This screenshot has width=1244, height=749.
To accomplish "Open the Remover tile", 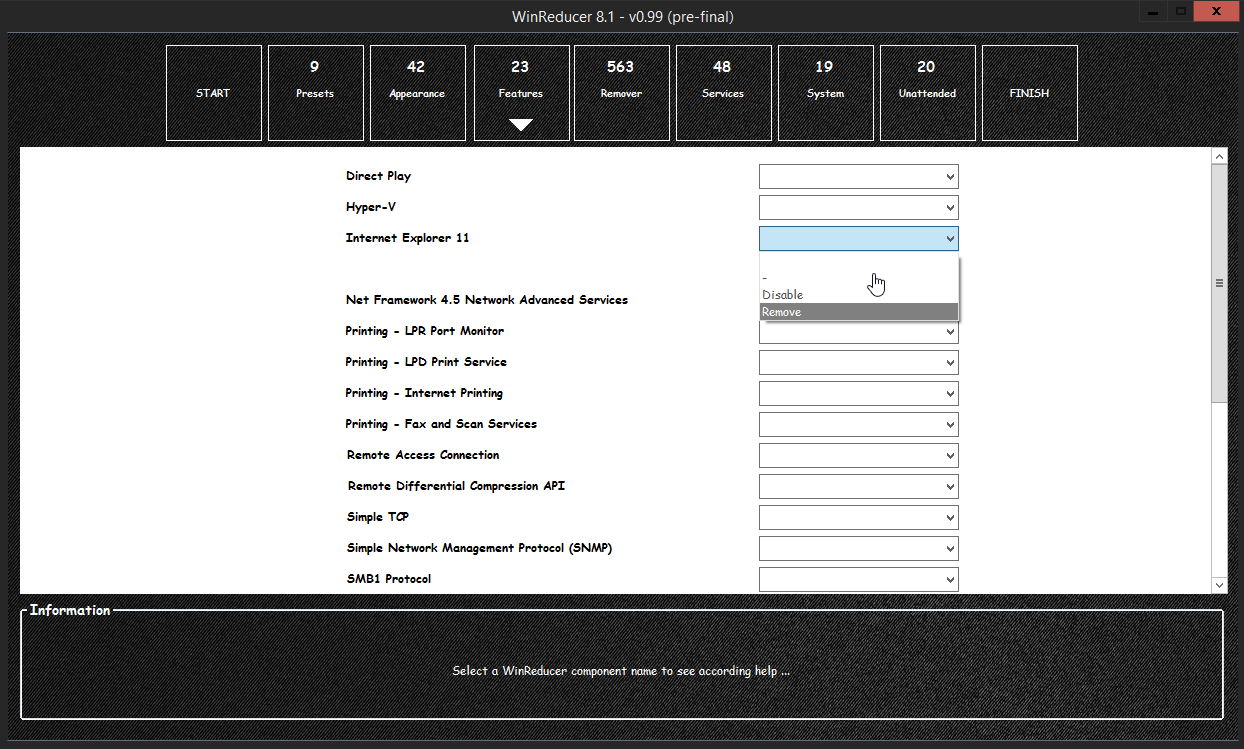I will [621, 93].
